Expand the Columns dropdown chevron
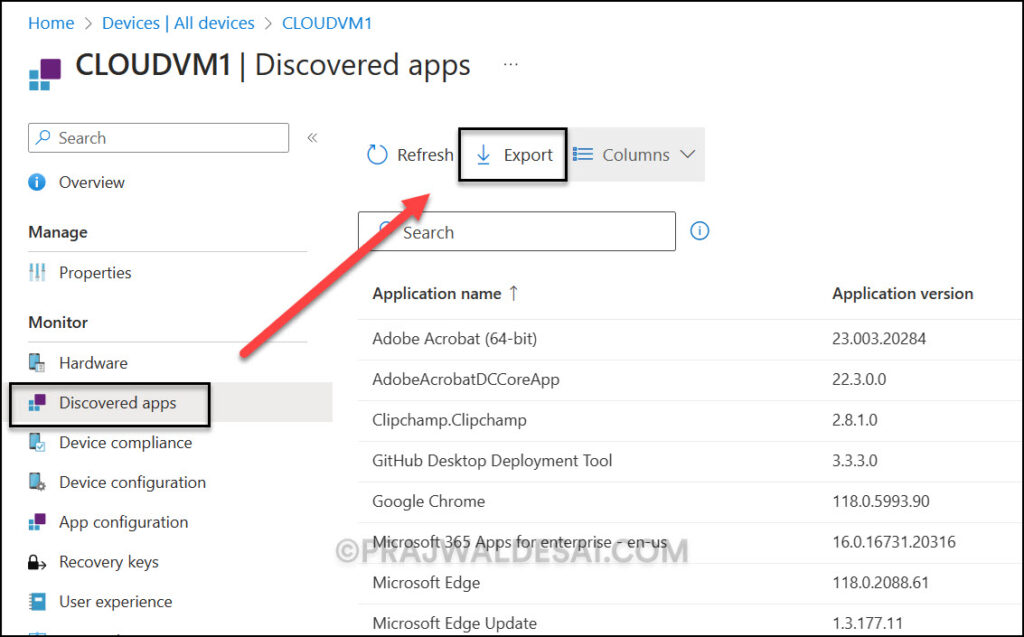Screen dimensions: 1024x637 tap(687, 154)
